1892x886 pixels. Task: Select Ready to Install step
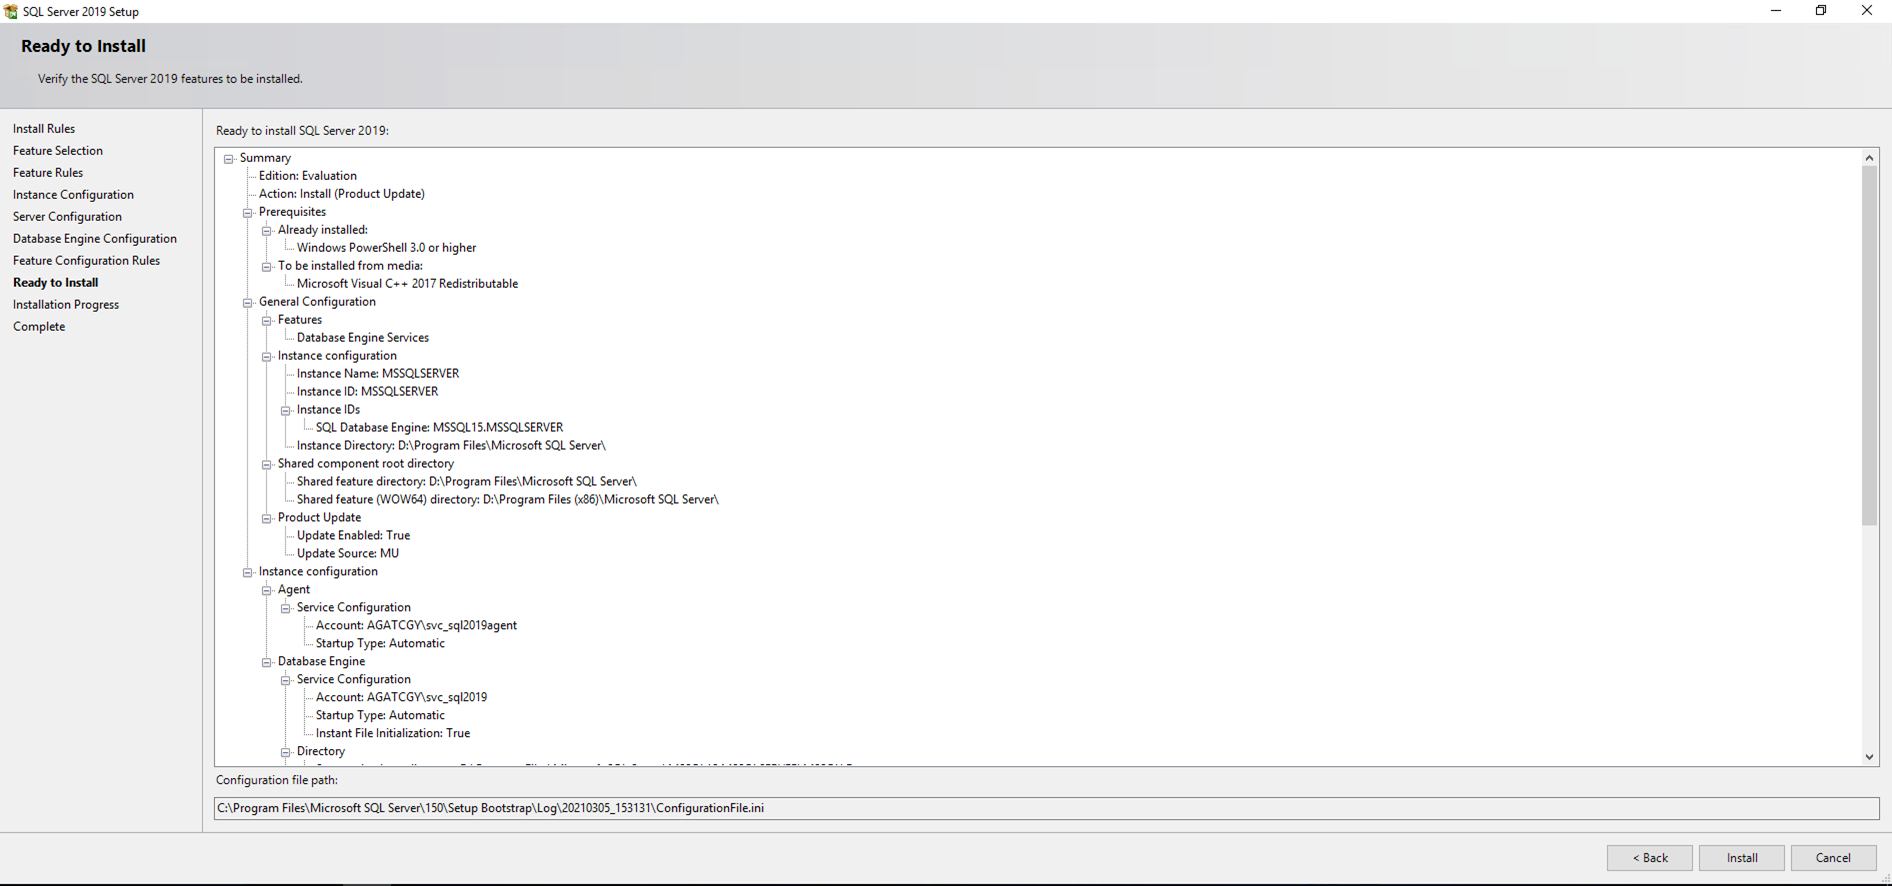[56, 283]
